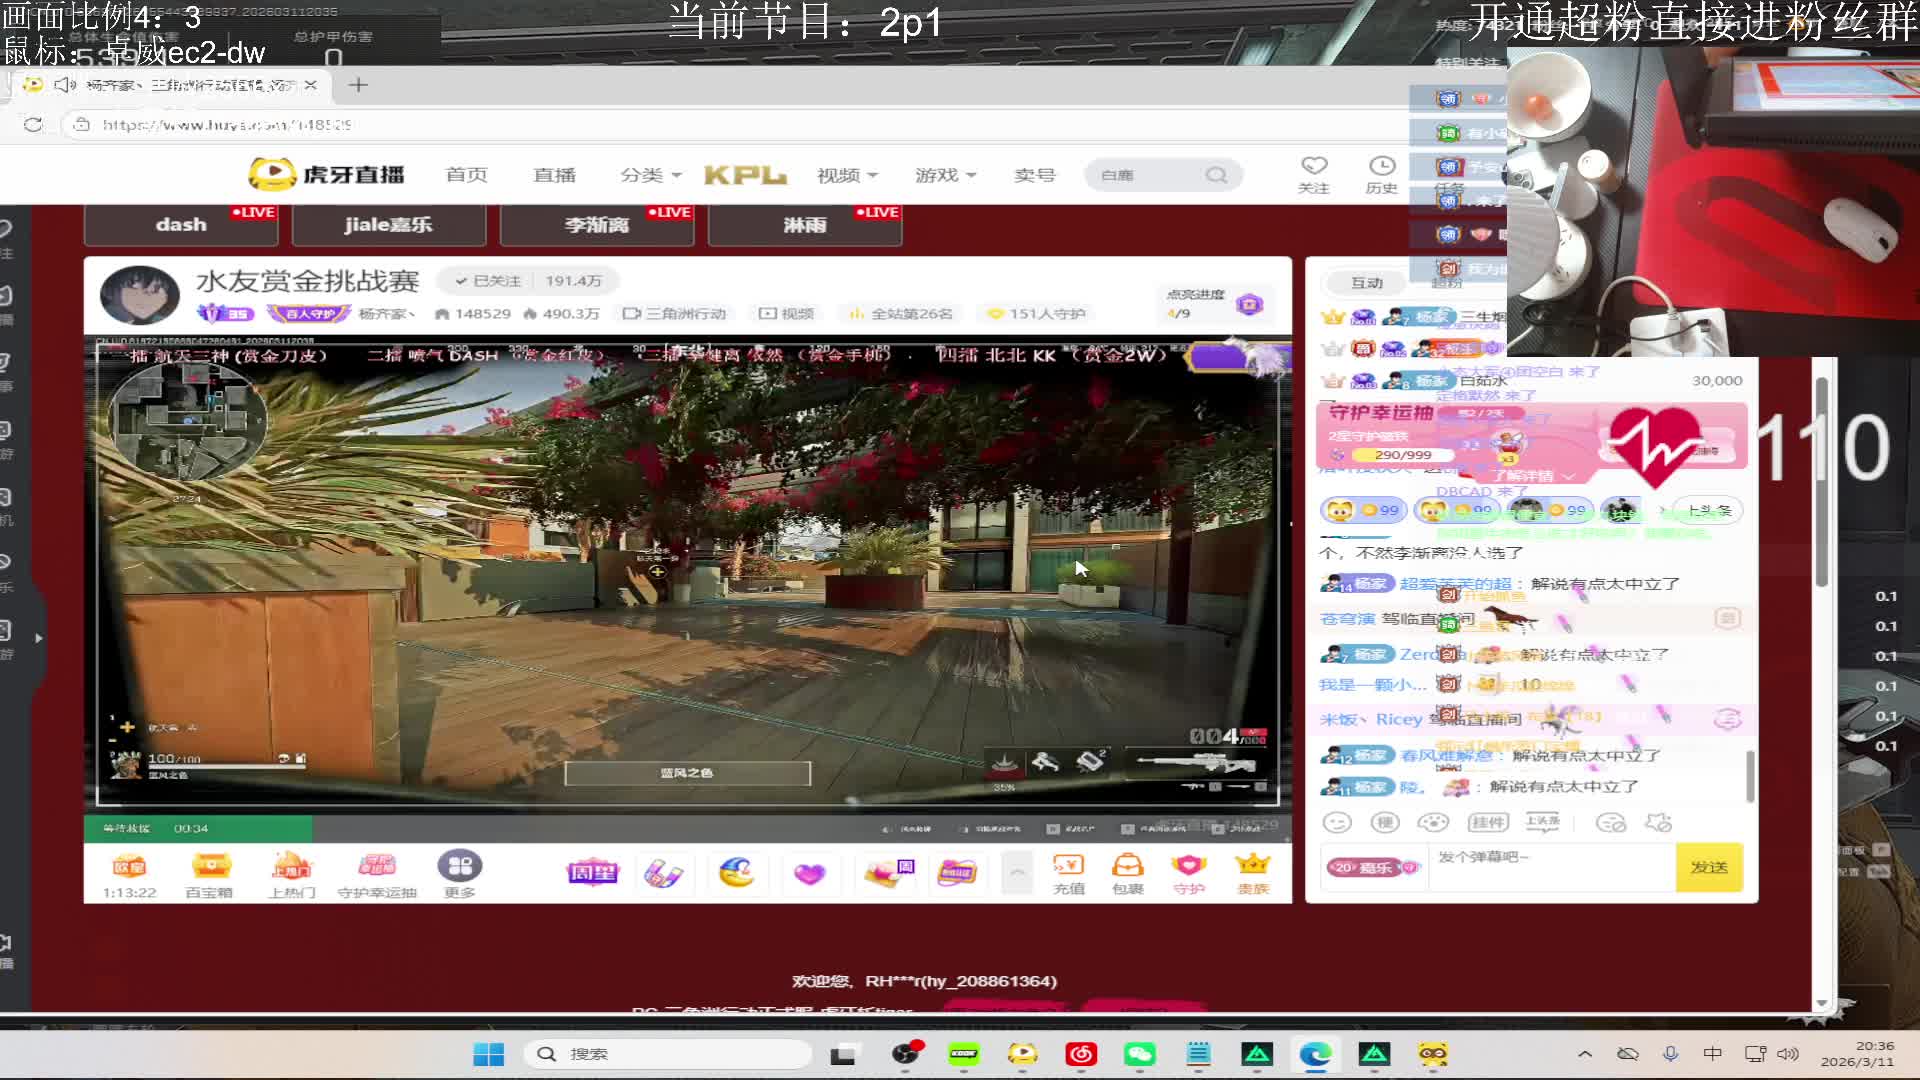This screenshot has height=1080, width=1920.
Task: Toggle the chat message block filter icon
Action: [1610, 822]
